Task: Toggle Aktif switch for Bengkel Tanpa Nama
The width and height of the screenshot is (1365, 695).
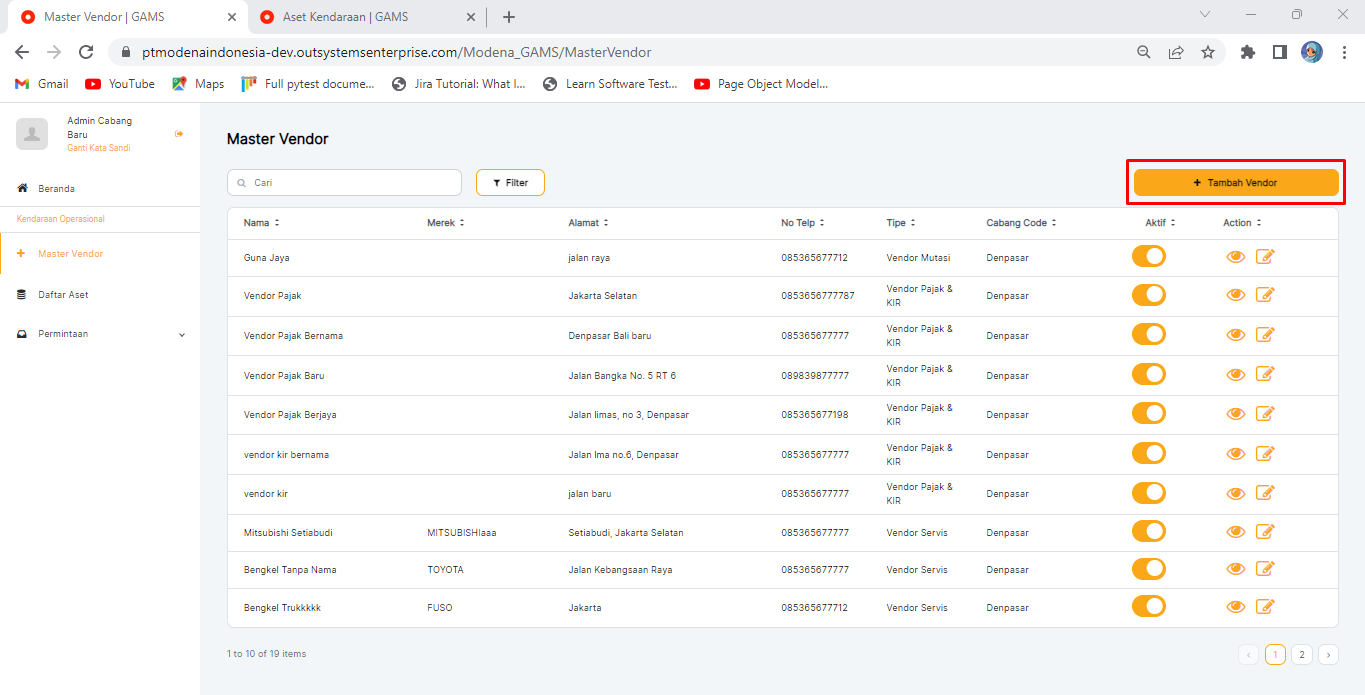Action: click(1149, 569)
